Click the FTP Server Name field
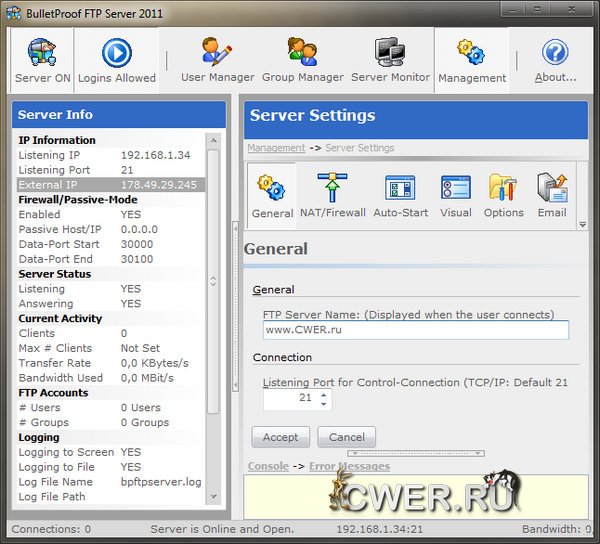Screen dimensions: 600x544 click(x=416, y=330)
